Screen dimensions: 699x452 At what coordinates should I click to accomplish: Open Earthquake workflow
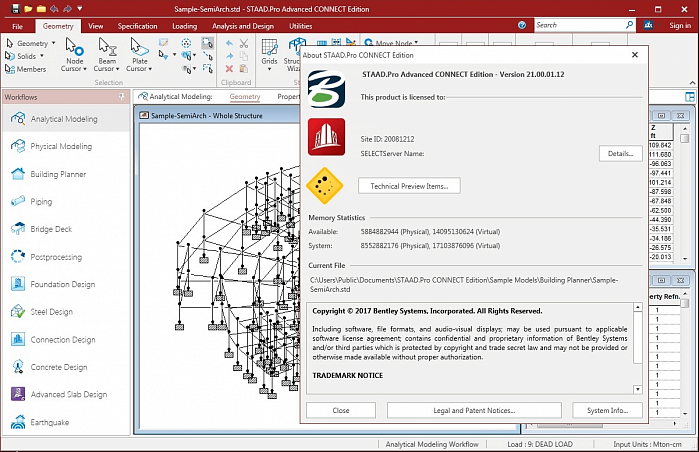point(66,422)
